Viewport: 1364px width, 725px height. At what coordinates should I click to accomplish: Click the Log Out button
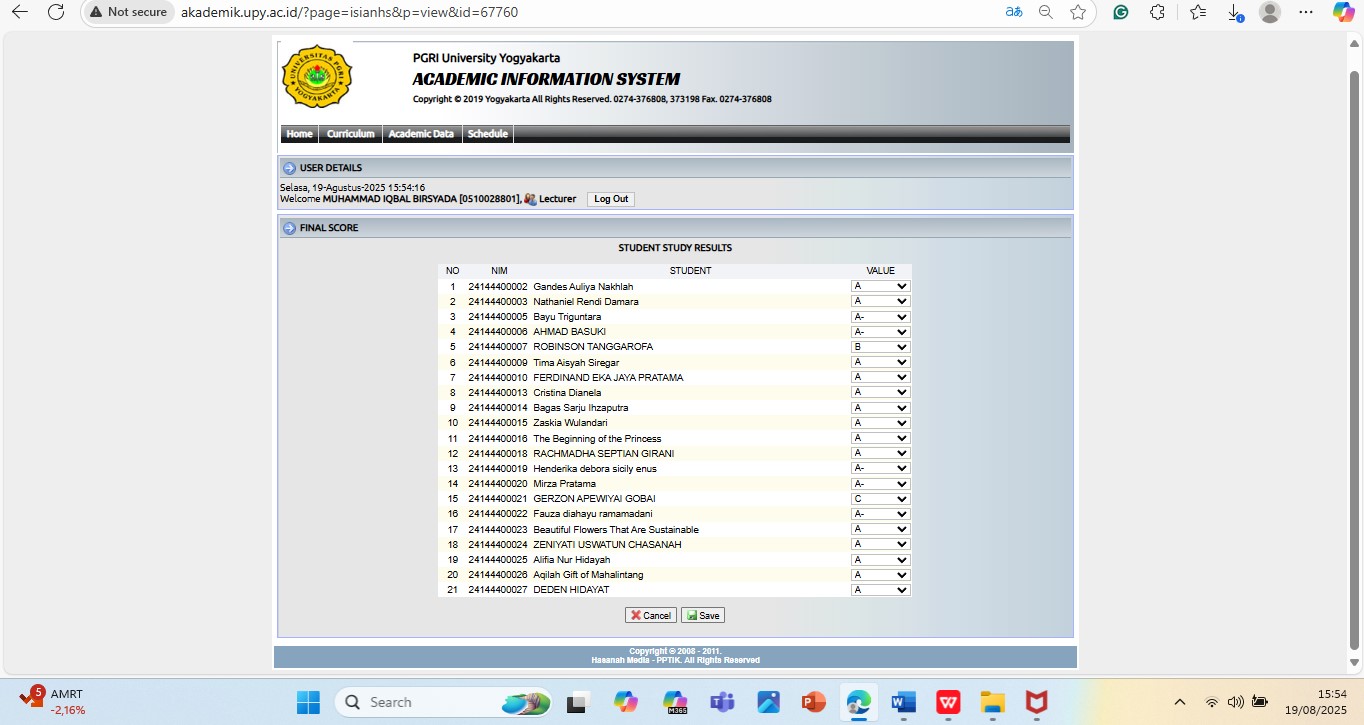(x=611, y=199)
